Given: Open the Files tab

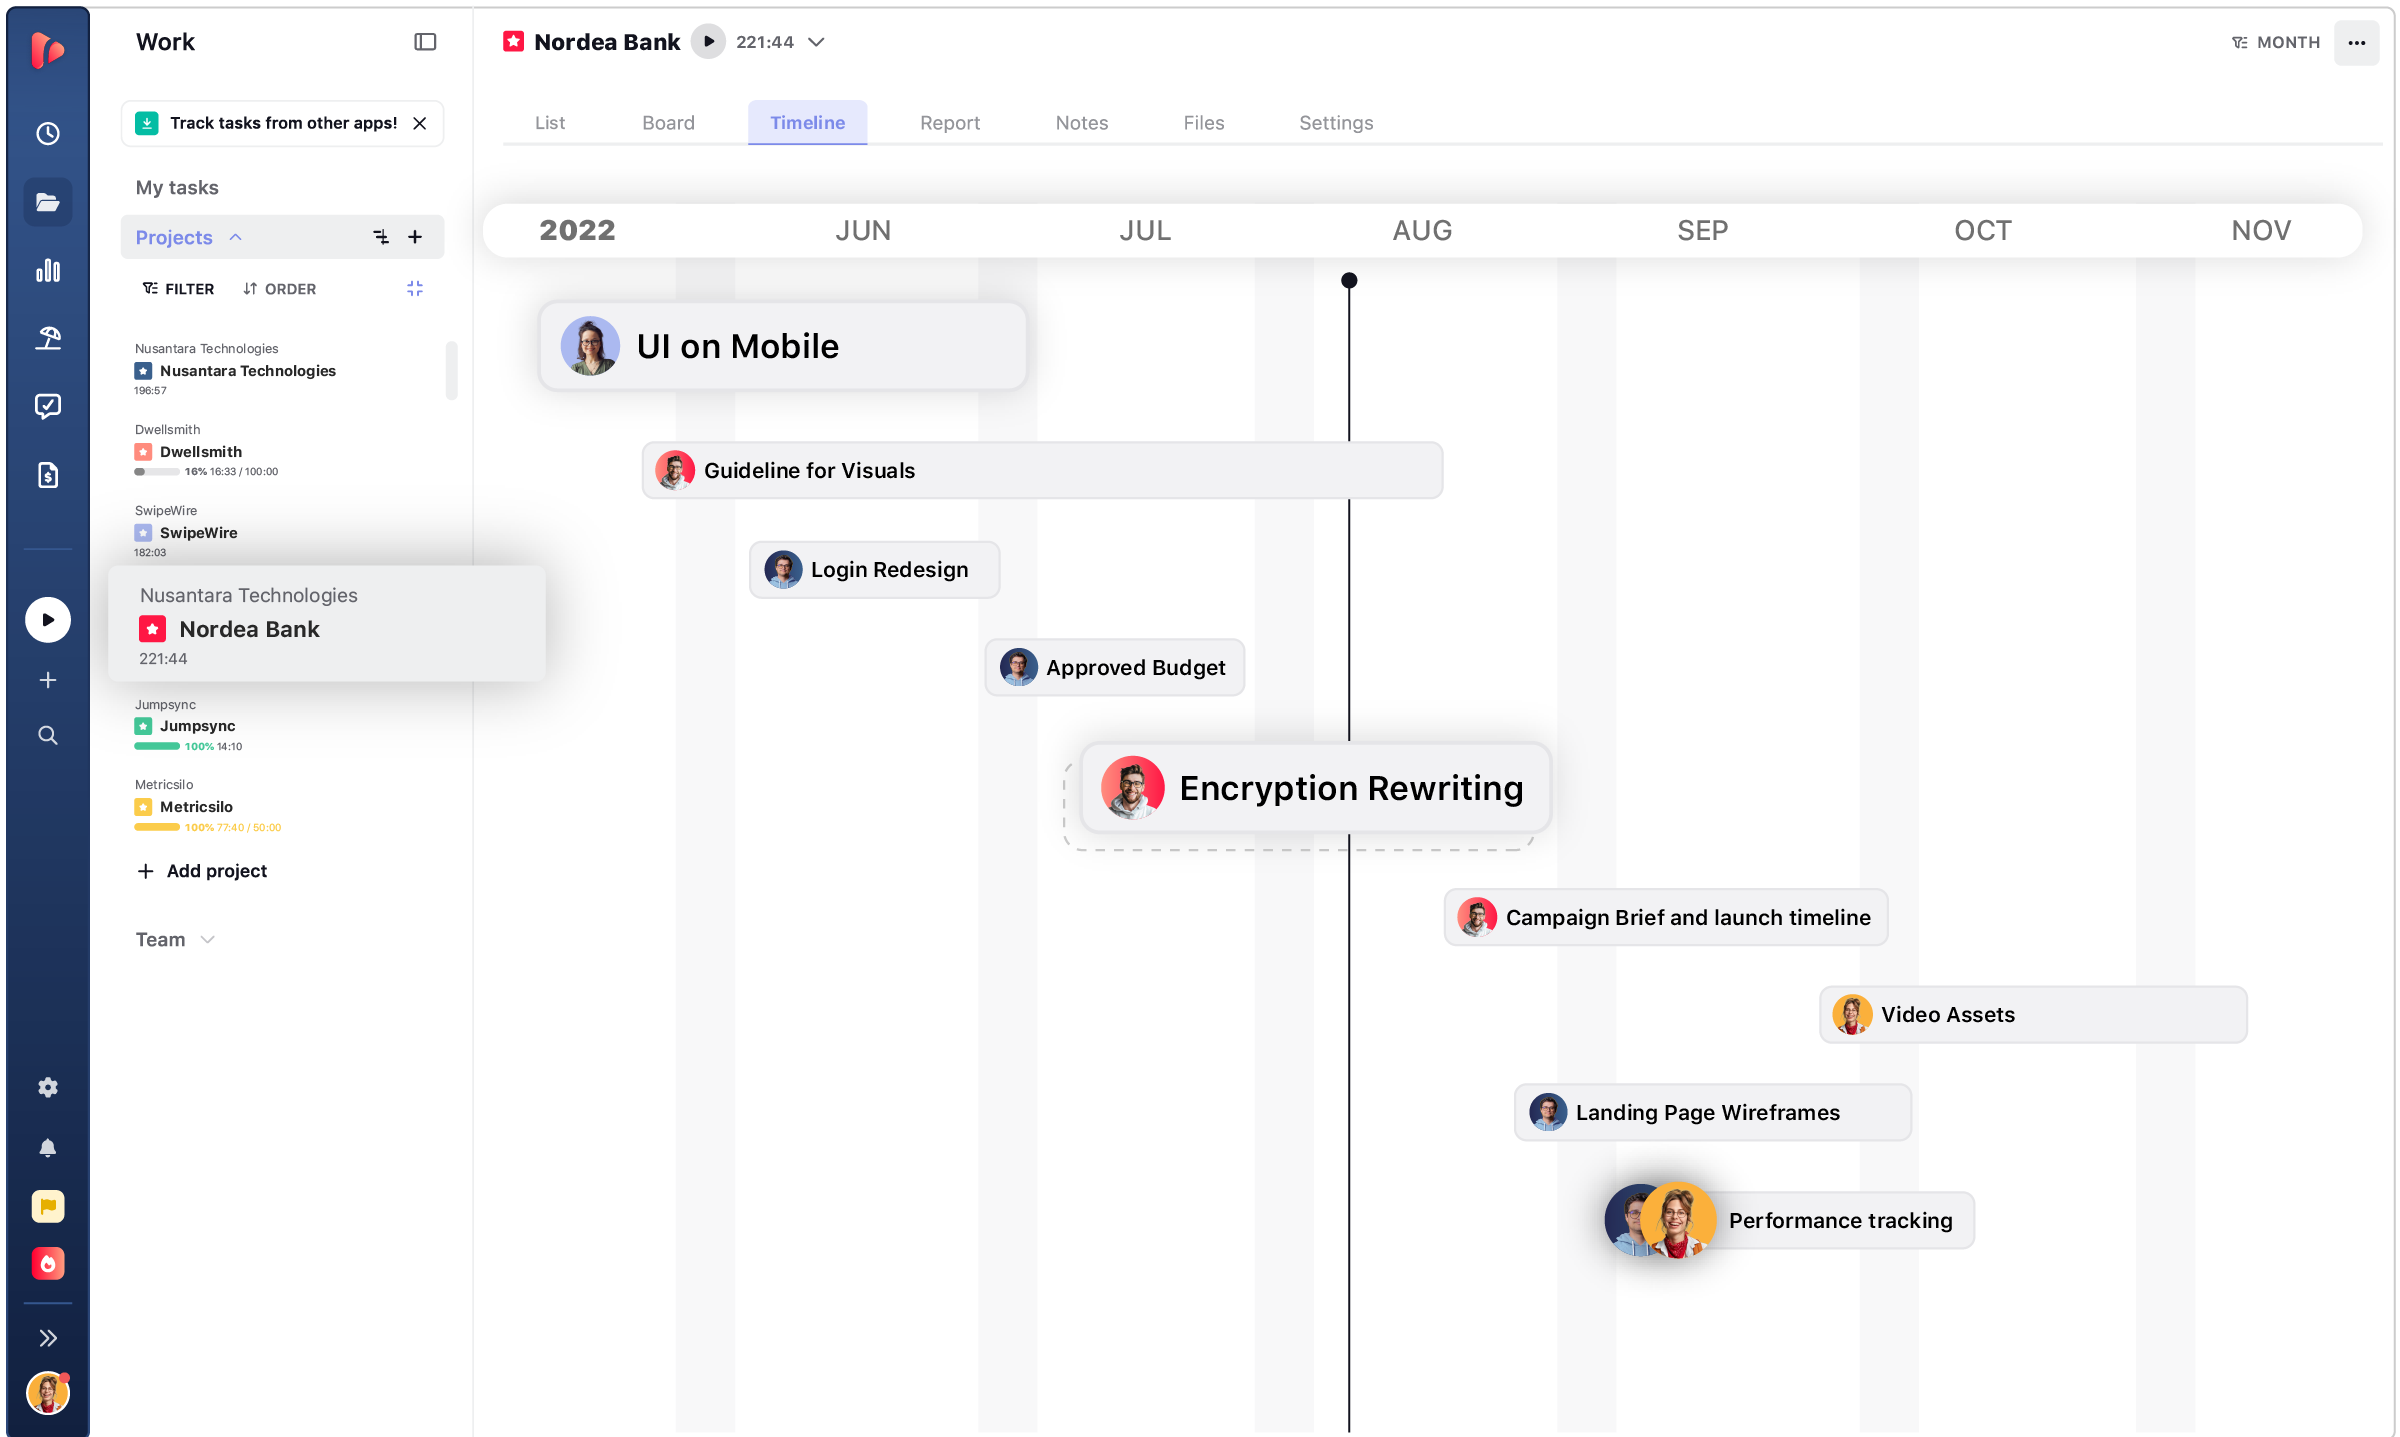Looking at the screenshot, I should point(1204,122).
